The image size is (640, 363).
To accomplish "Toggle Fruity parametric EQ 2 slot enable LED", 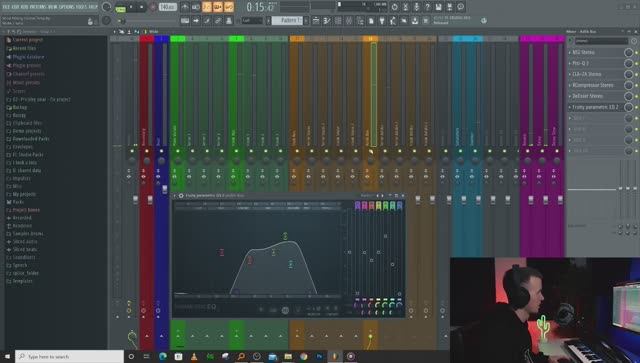I will click(x=636, y=107).
